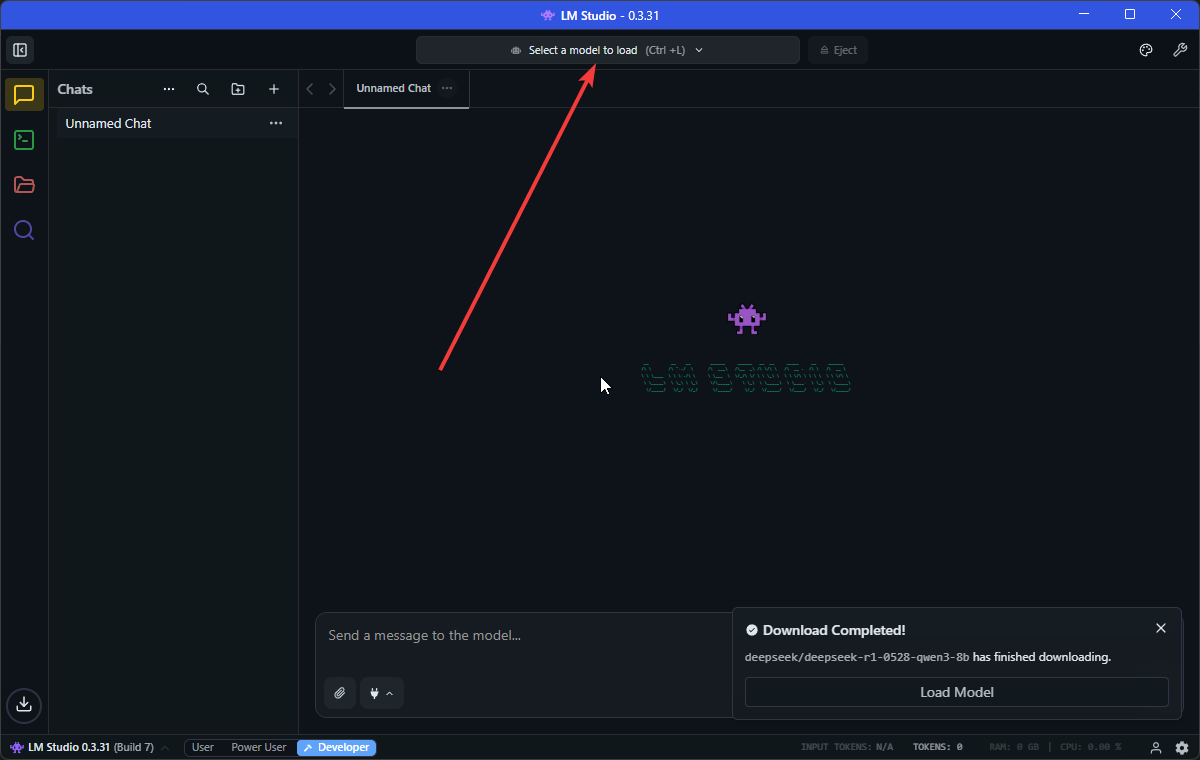Open the Chat view from the sidebar

pos(24,95)
